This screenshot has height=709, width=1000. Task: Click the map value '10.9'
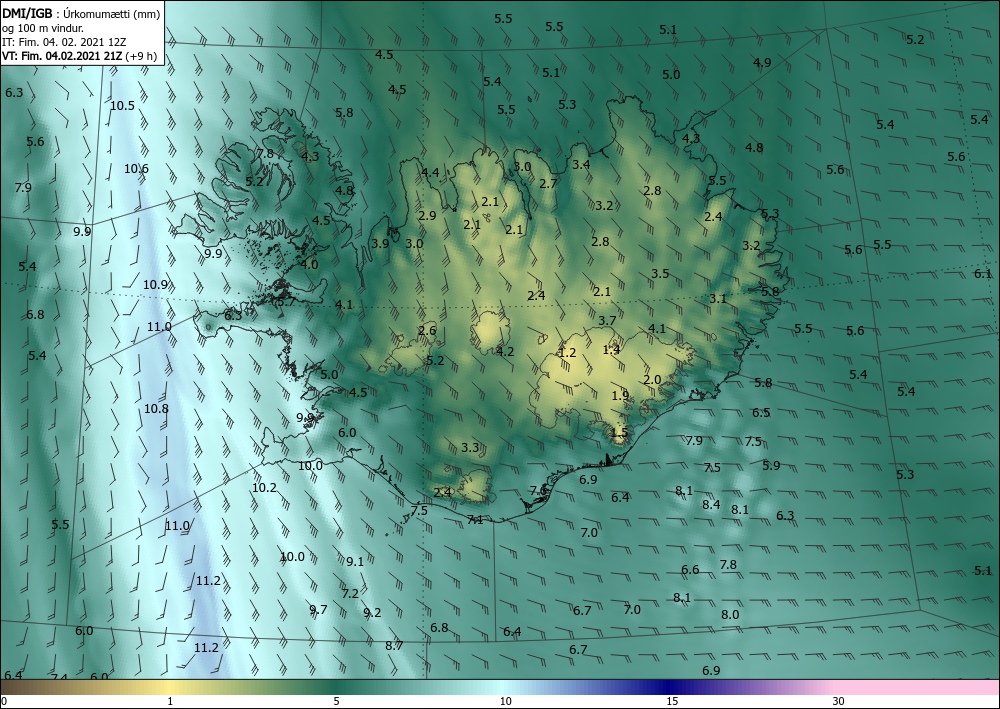155,285
